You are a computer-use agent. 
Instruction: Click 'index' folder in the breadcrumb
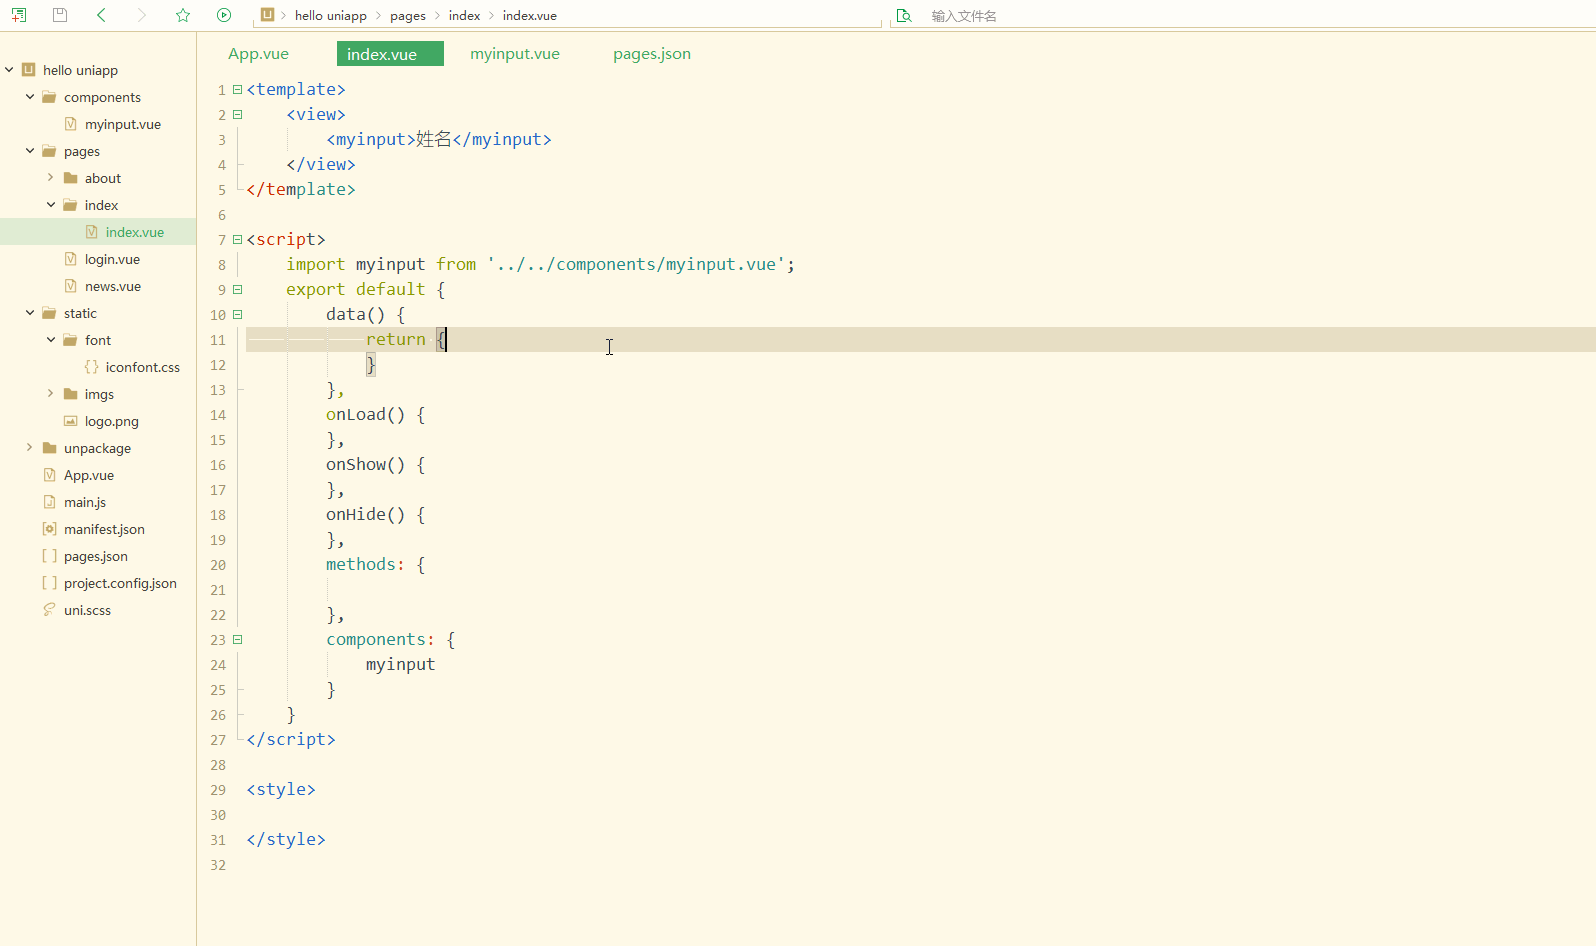(x=464, y=16)
